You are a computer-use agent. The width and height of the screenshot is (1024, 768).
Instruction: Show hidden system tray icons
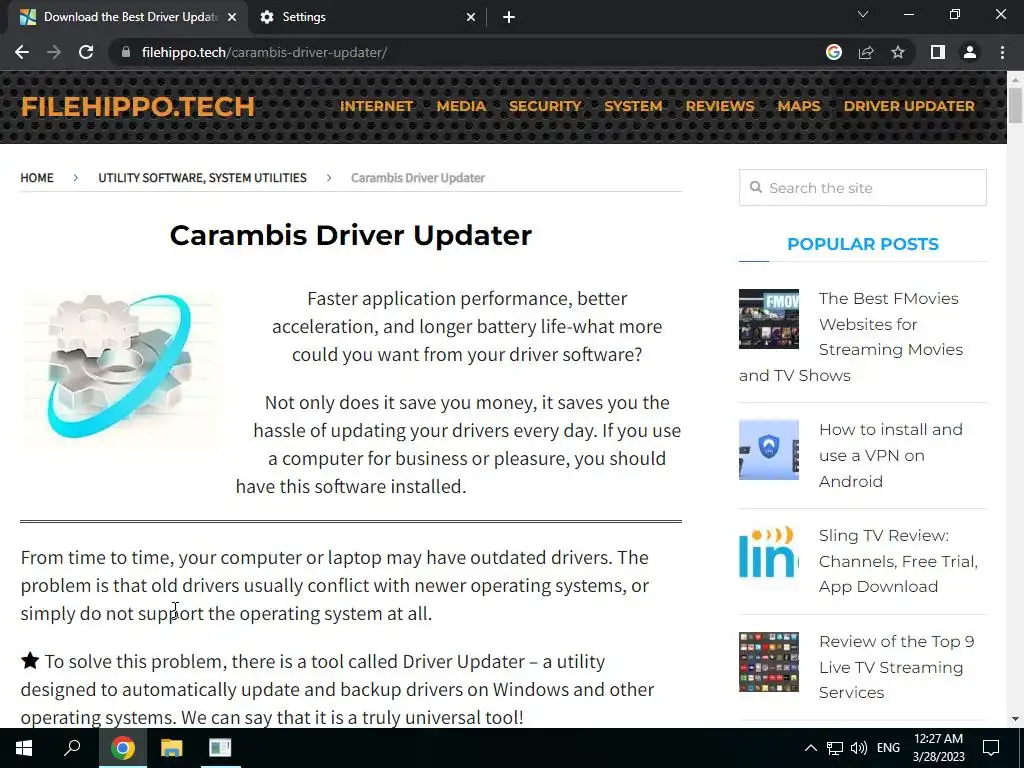(810, 748)
